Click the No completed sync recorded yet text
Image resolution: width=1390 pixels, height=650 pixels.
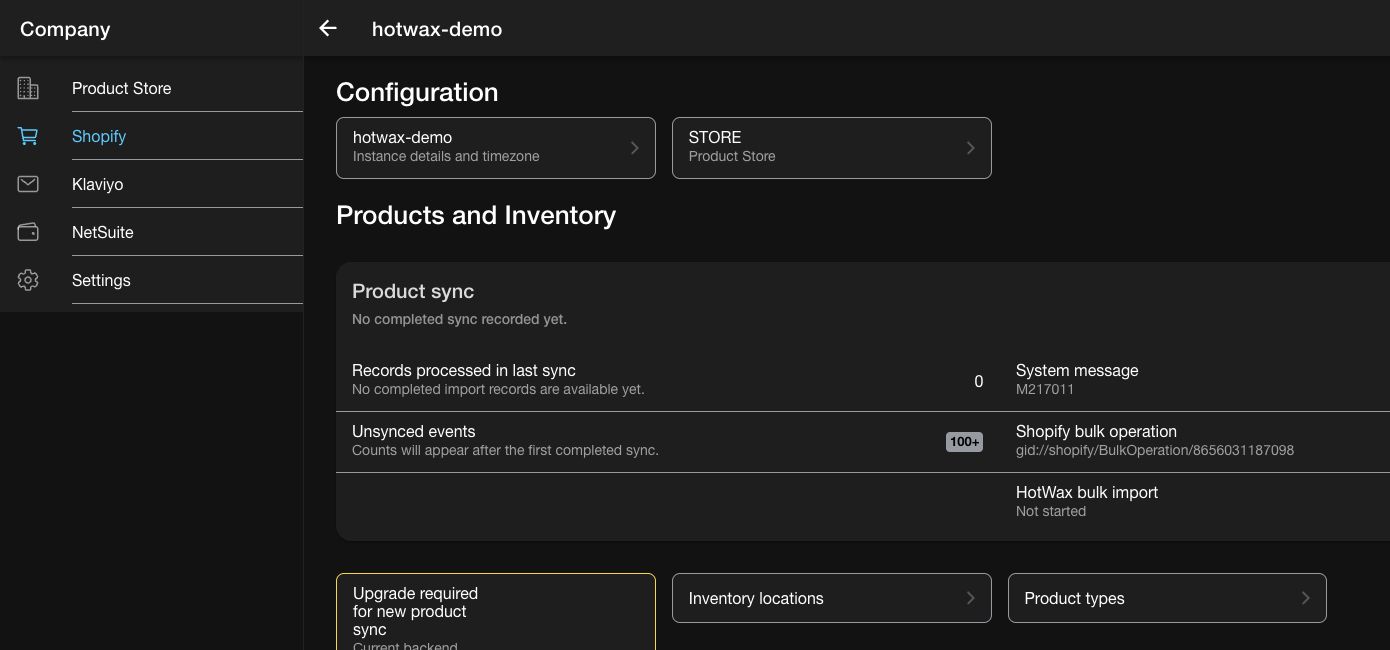459,319
